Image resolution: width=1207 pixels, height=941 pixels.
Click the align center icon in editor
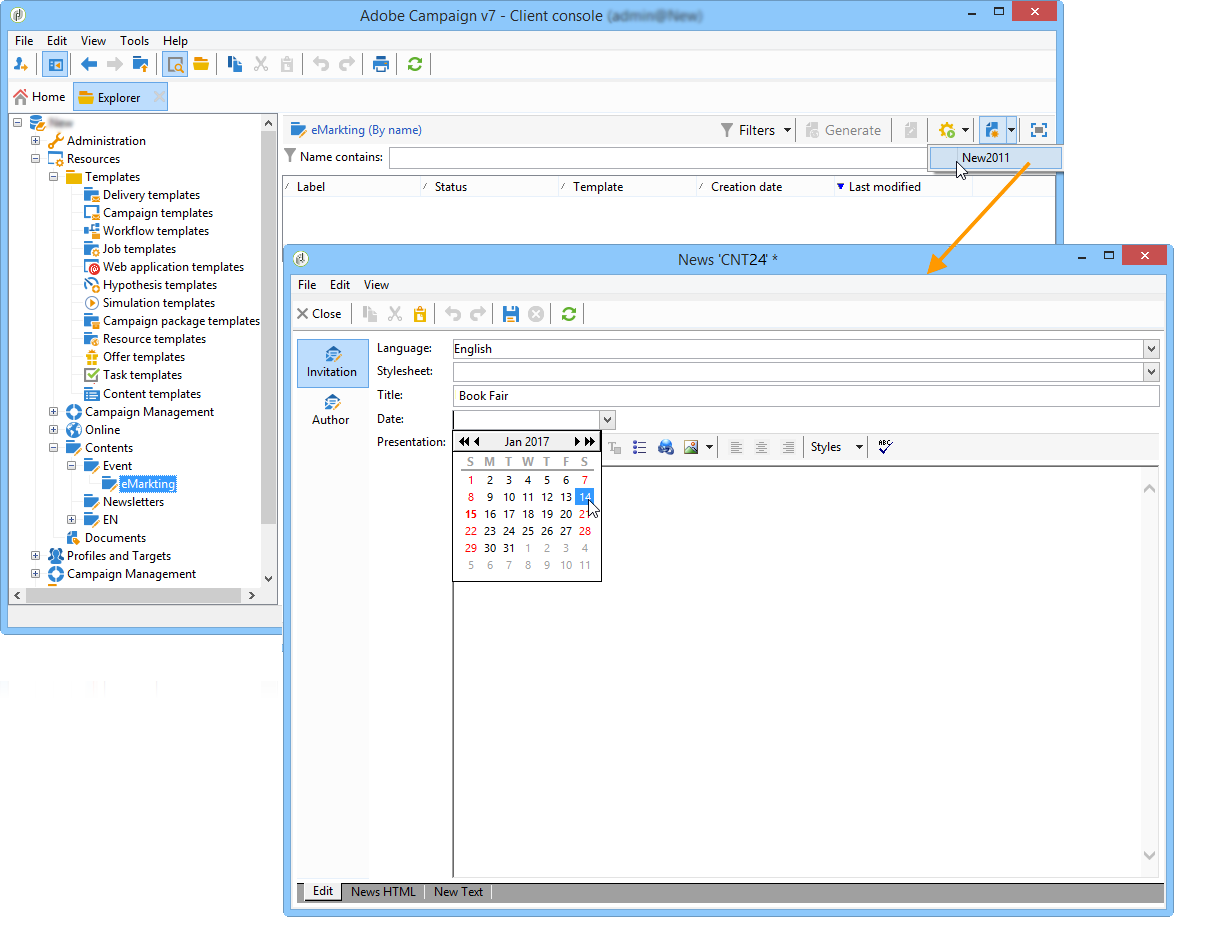(x=762, y=447)
